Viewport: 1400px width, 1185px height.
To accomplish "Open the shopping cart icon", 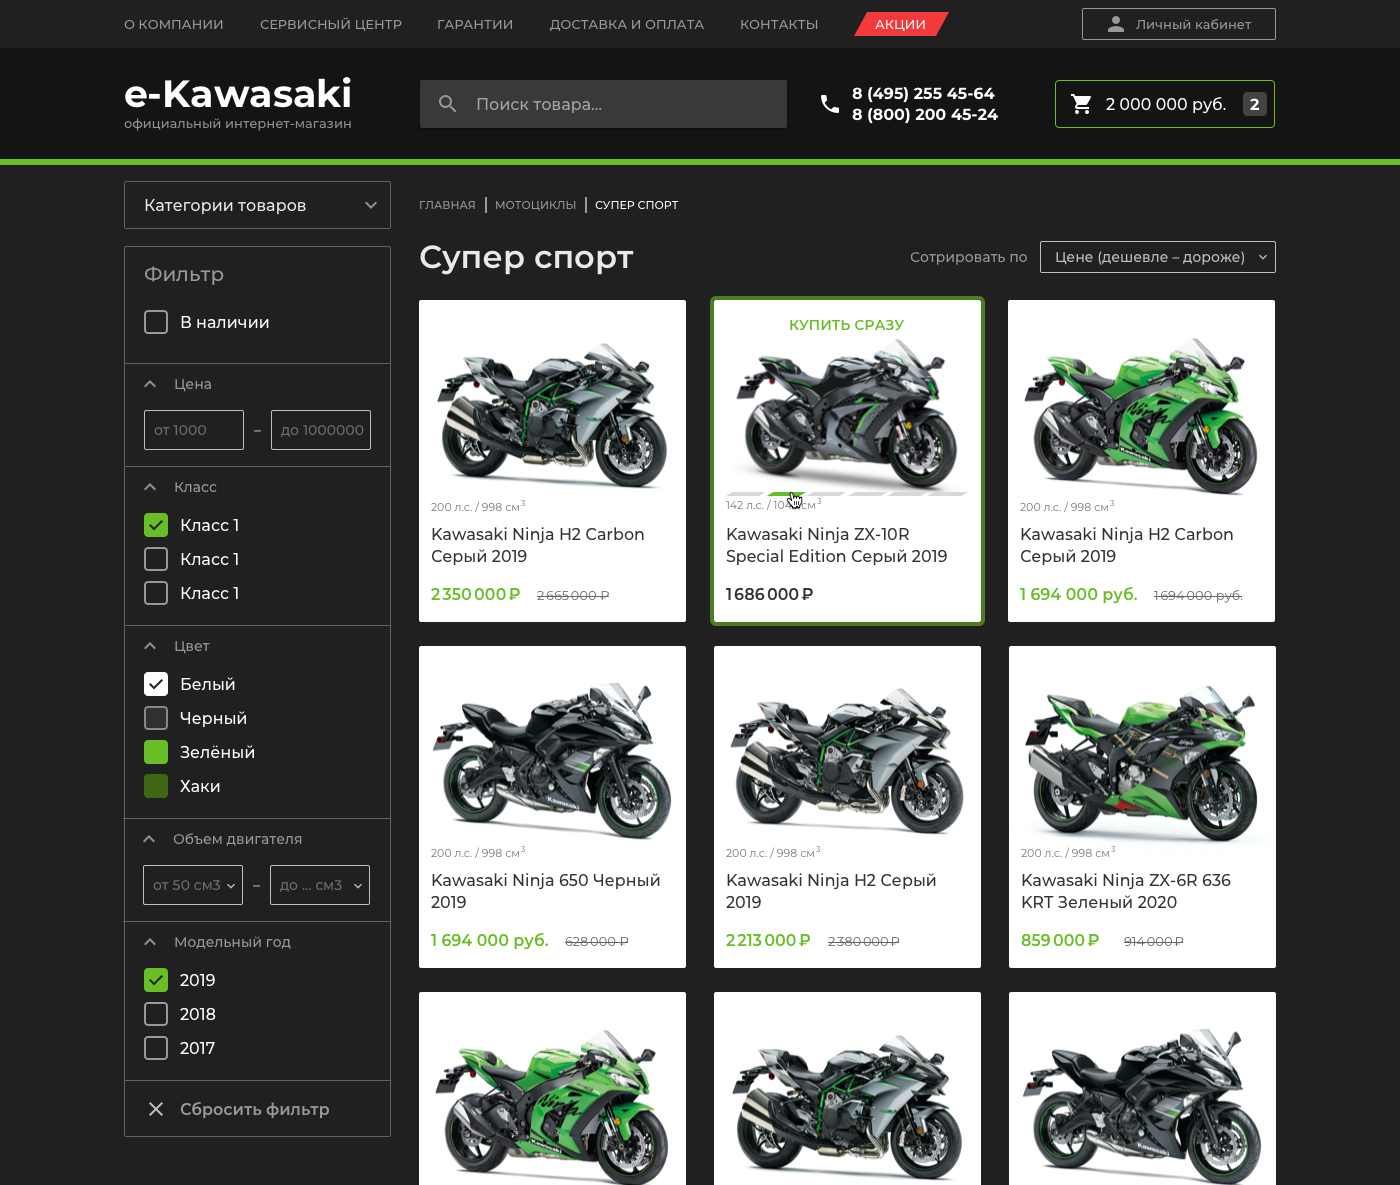I will [1081, 104].
